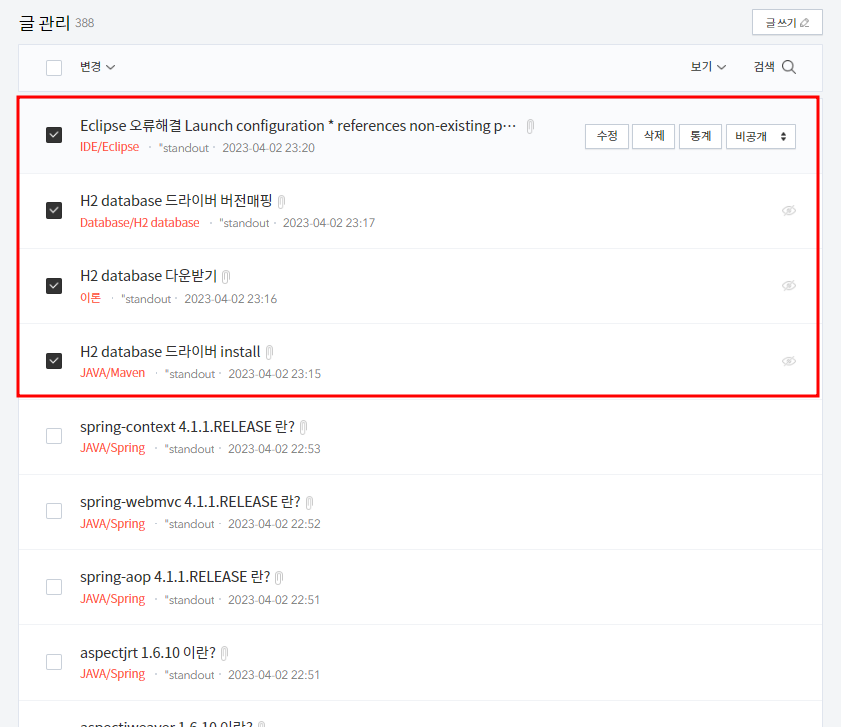The image size is (841, 727).
Task: Check the spring-webmvc 4.1.1.RELEASE post
Action: click(x=54, y=511)
